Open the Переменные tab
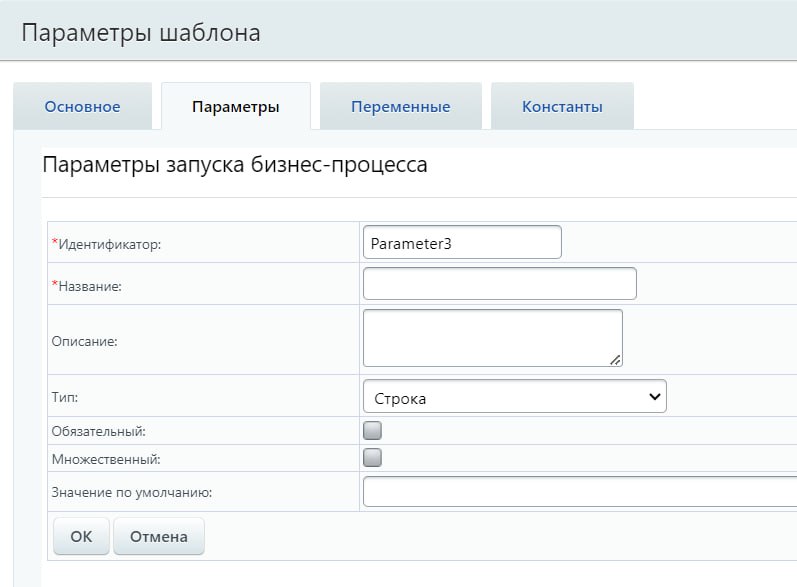 coord(400,107)
